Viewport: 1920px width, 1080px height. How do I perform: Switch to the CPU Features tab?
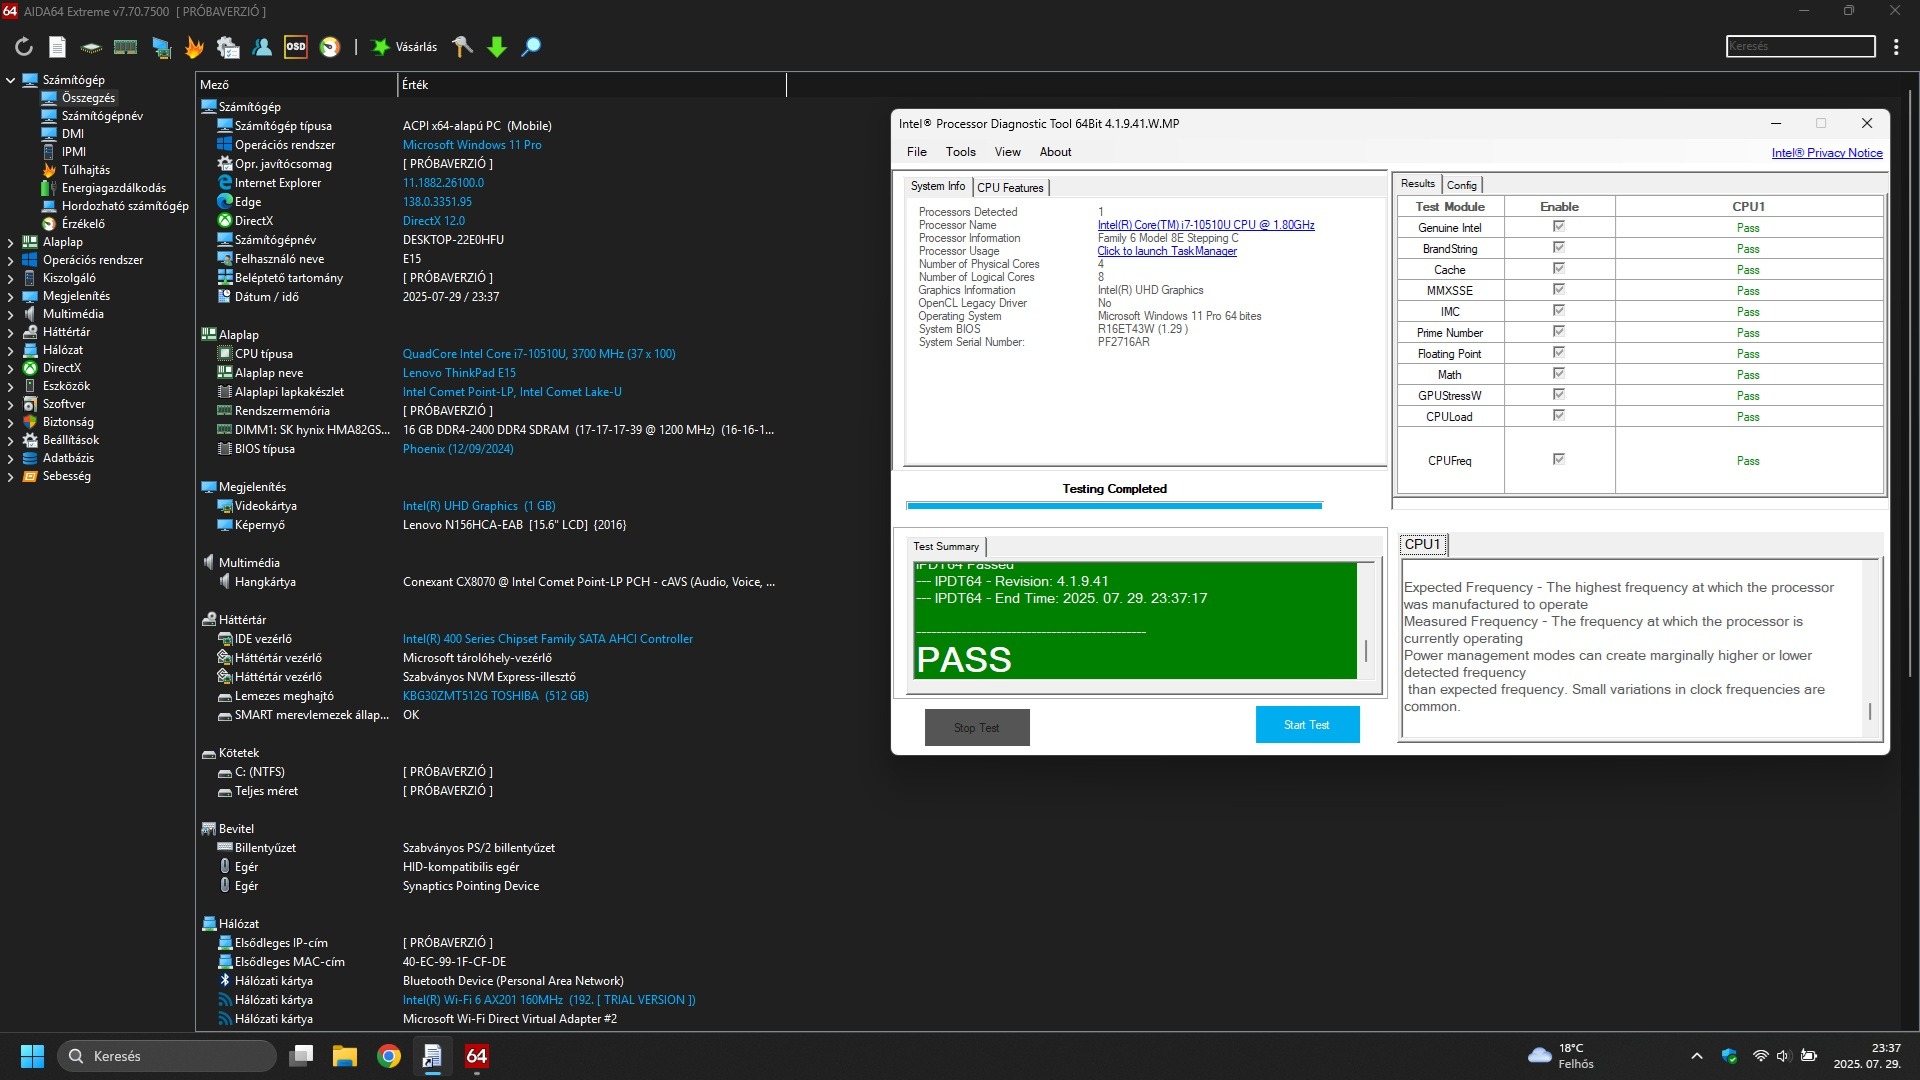pos(1010,187)
